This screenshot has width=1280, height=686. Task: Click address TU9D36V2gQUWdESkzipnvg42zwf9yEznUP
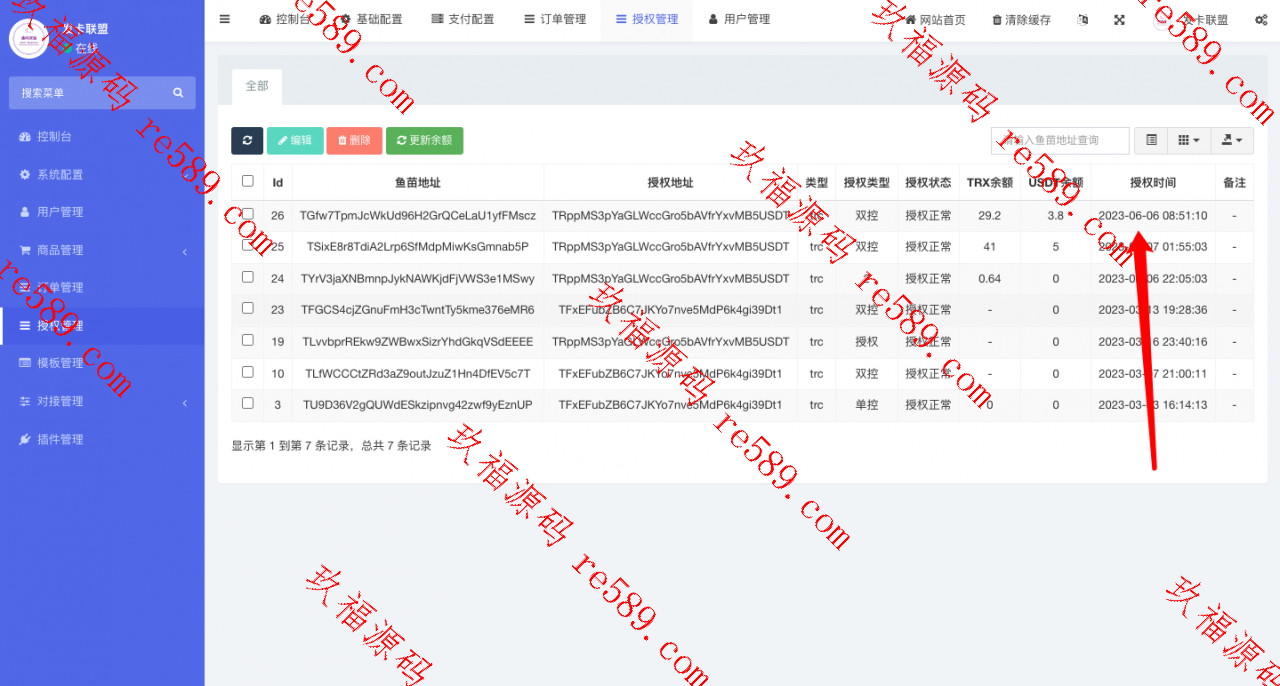coord(418,406)
